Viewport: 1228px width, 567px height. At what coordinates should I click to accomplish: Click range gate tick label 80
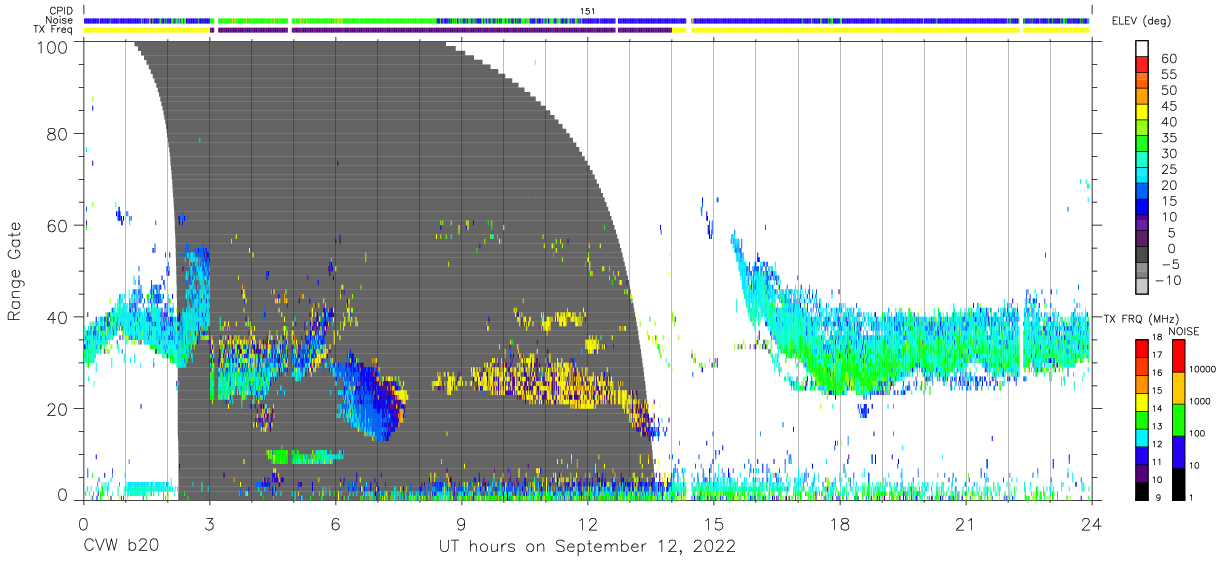[x=58, y=134]
